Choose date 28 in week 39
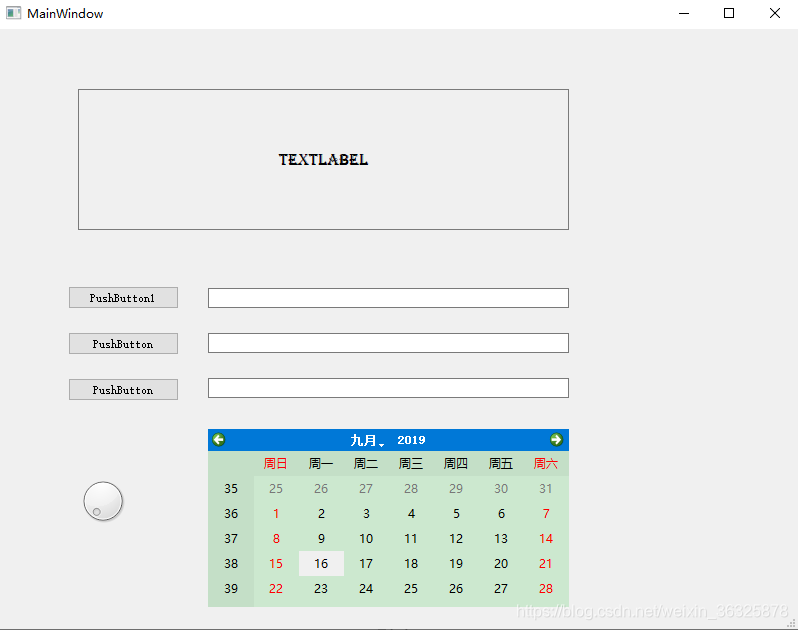This screenshot has height=630, width=798. pyautogui.click(x=546, y=588)
